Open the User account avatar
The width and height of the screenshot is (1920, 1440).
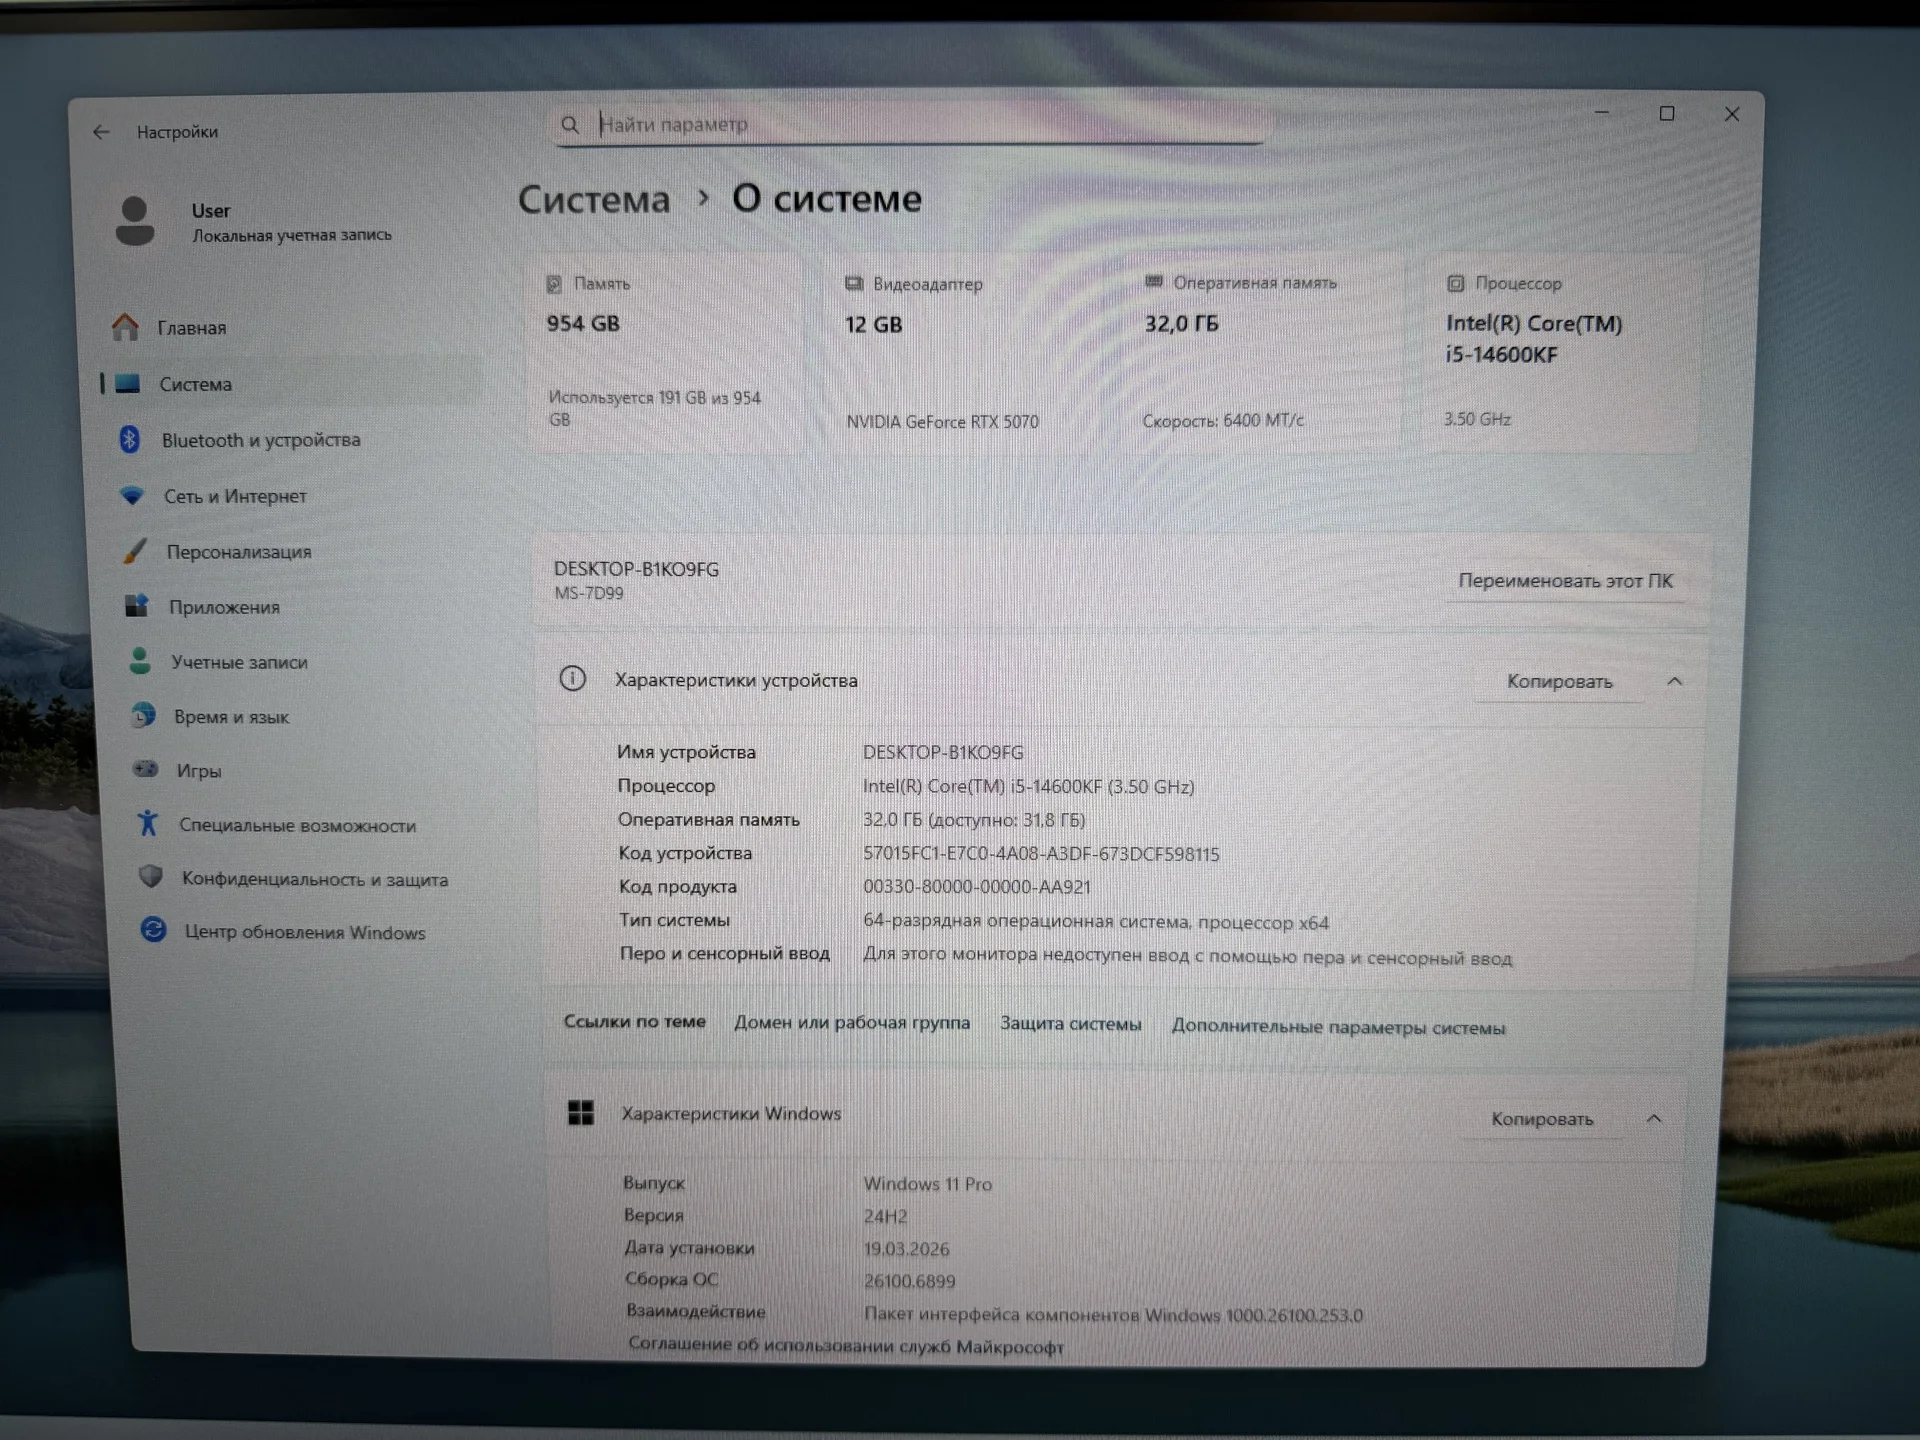(134, 221)
